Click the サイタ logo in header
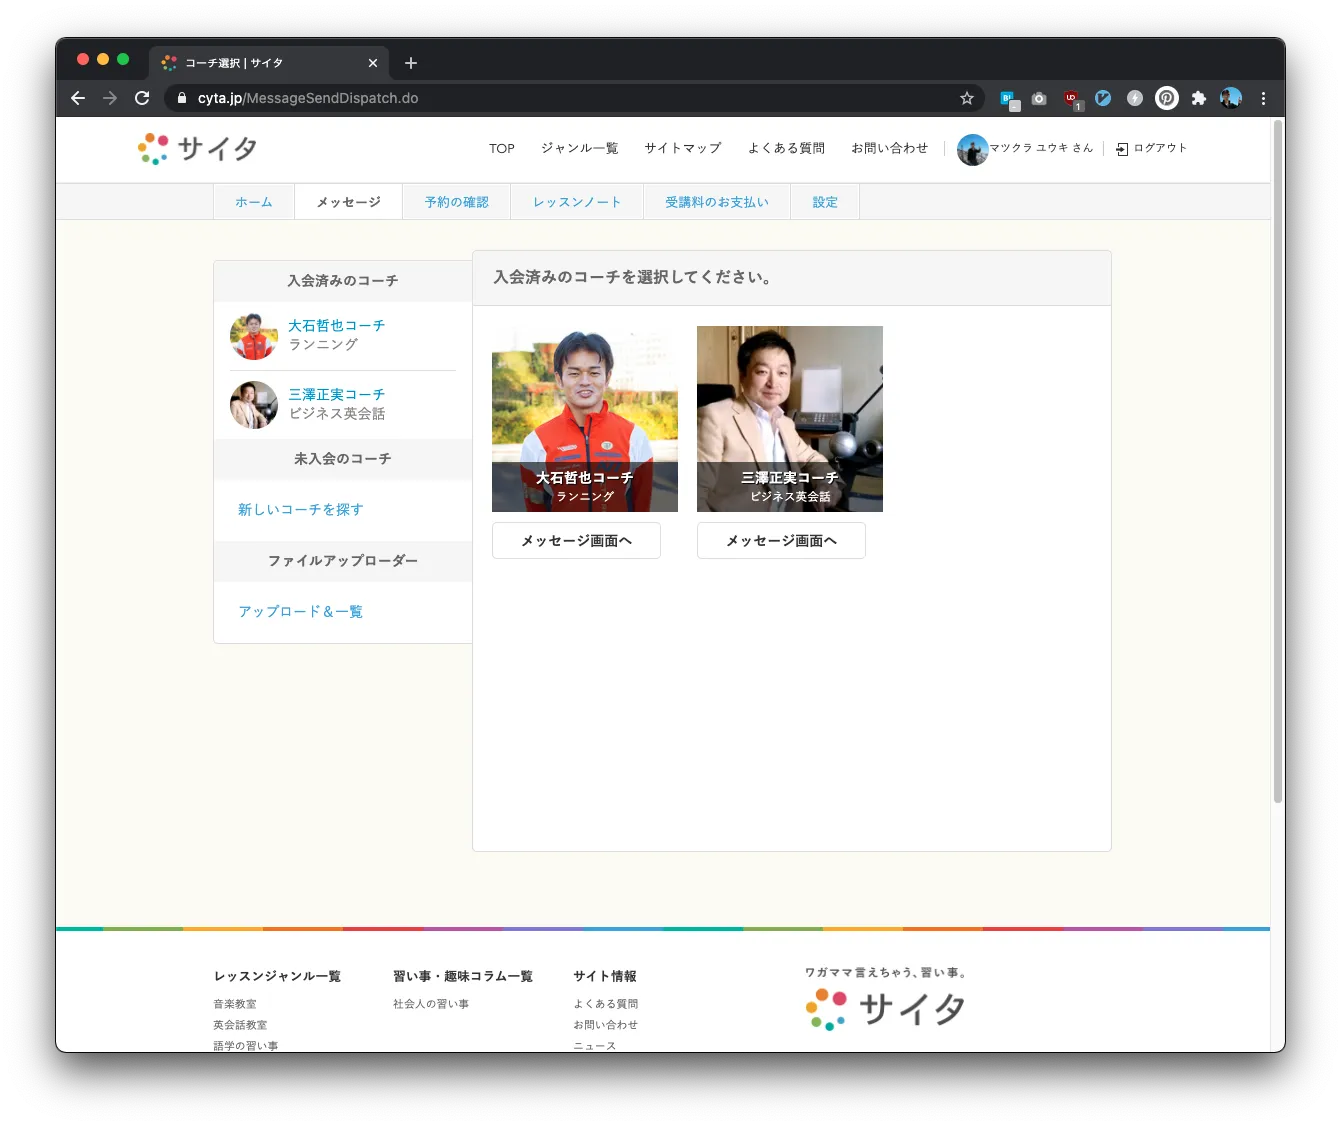The image size is (1341, 1126). coord(198,149)
